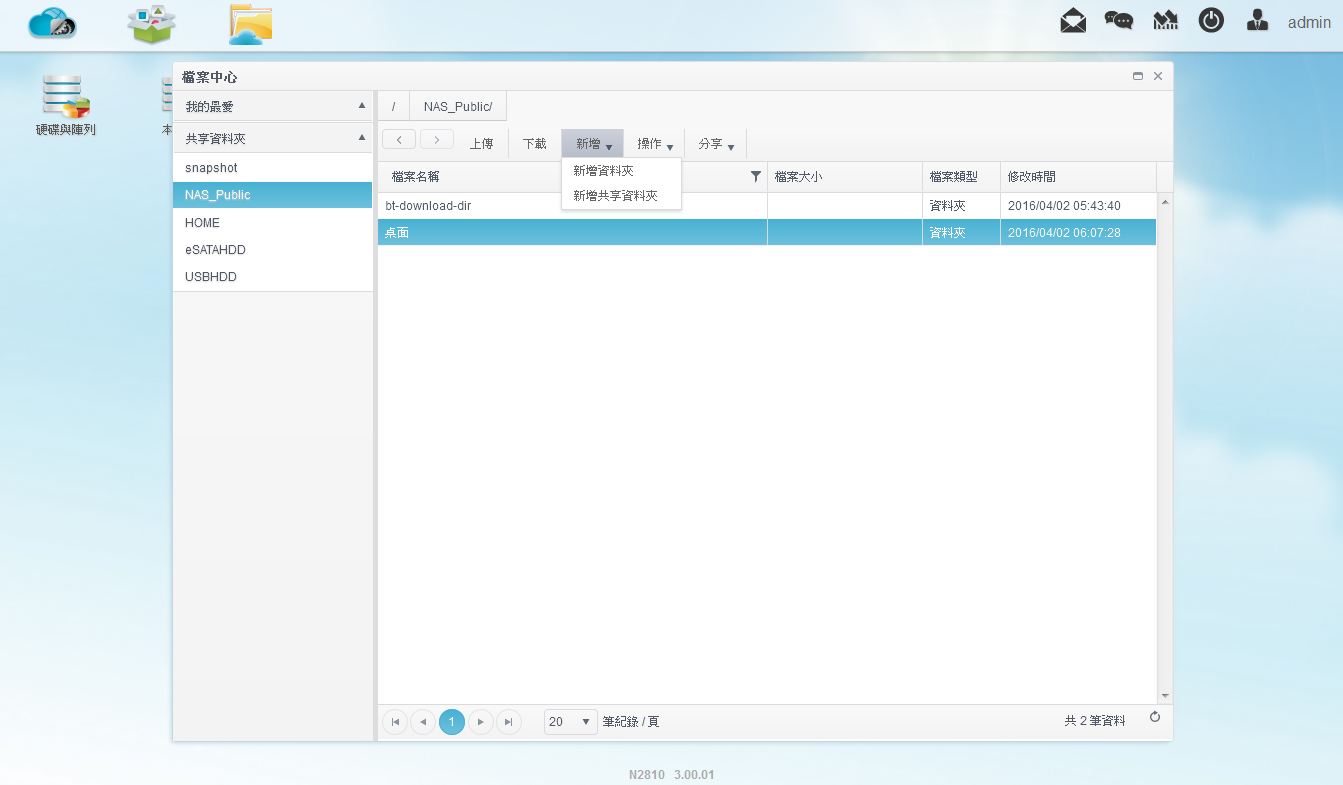Click the scrollbar down arrow in file list
The height and width of the screenshot is (785, 1343).
pos(1165,696)
